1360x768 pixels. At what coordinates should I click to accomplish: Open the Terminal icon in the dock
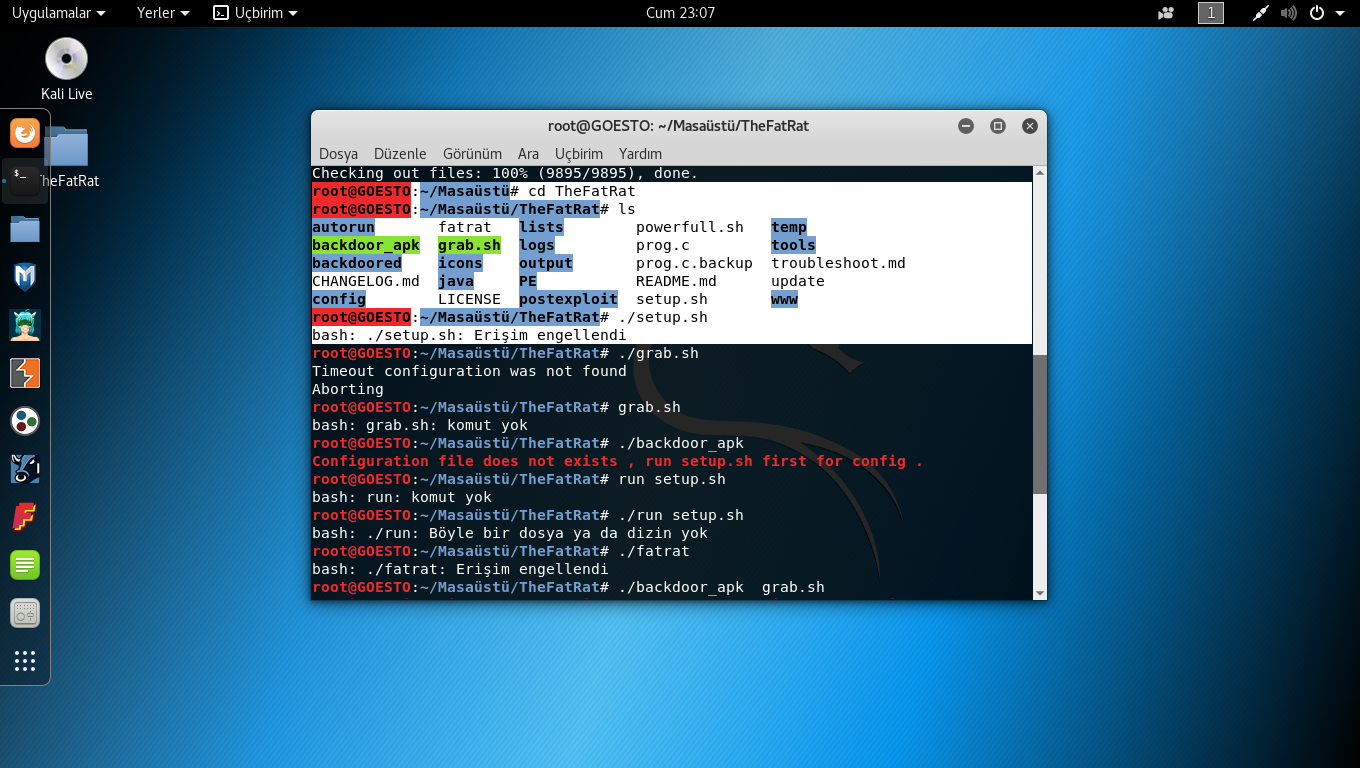[25, 180]
